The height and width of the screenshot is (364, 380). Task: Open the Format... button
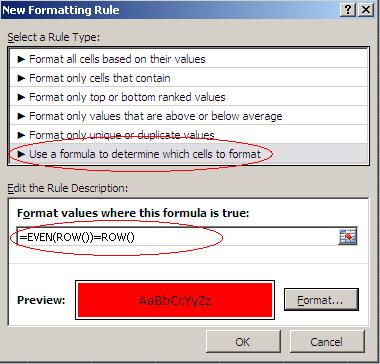pyautogui.click(x=321, y=300)
